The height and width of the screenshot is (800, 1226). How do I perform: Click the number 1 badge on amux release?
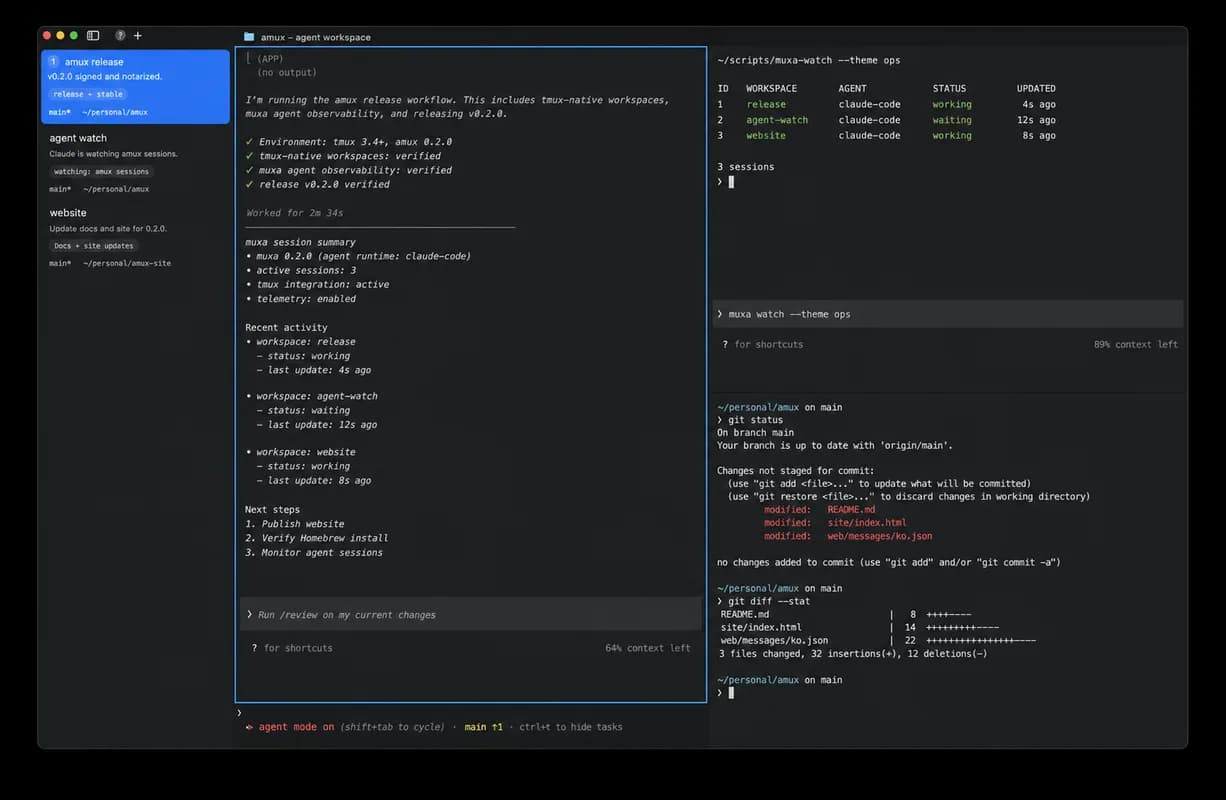click(x=53, y=62)
